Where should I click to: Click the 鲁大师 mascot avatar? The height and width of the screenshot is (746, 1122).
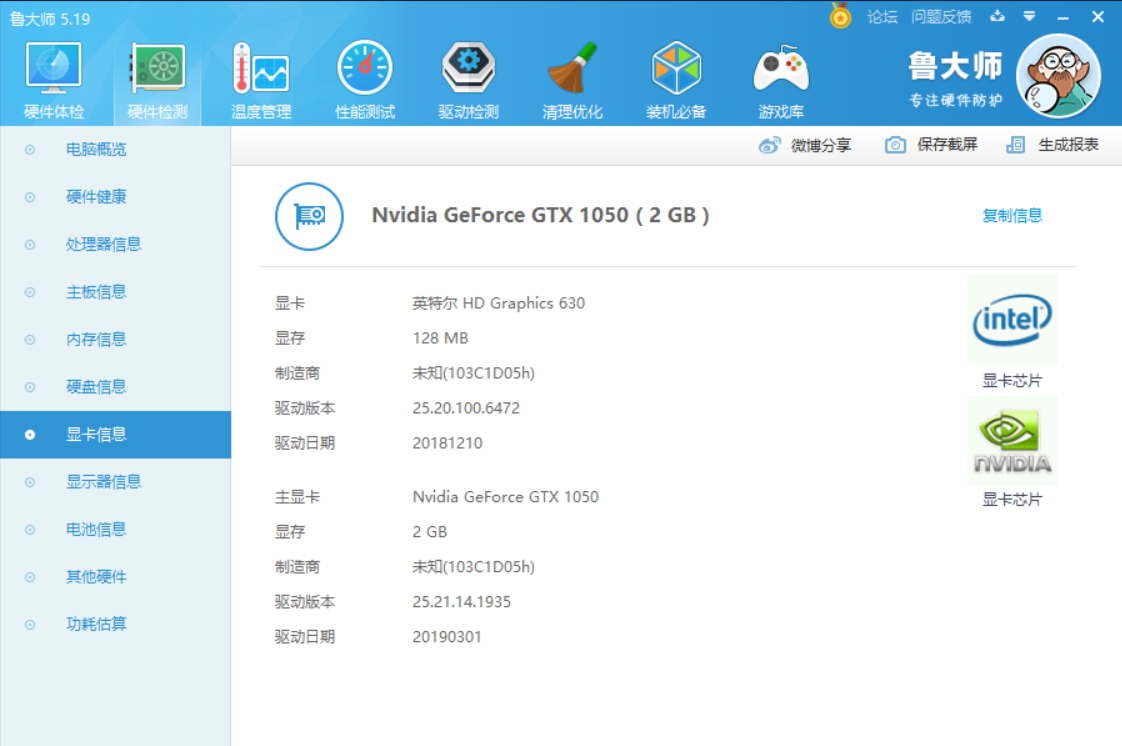pyautogui.click(x=1059, y=77)
